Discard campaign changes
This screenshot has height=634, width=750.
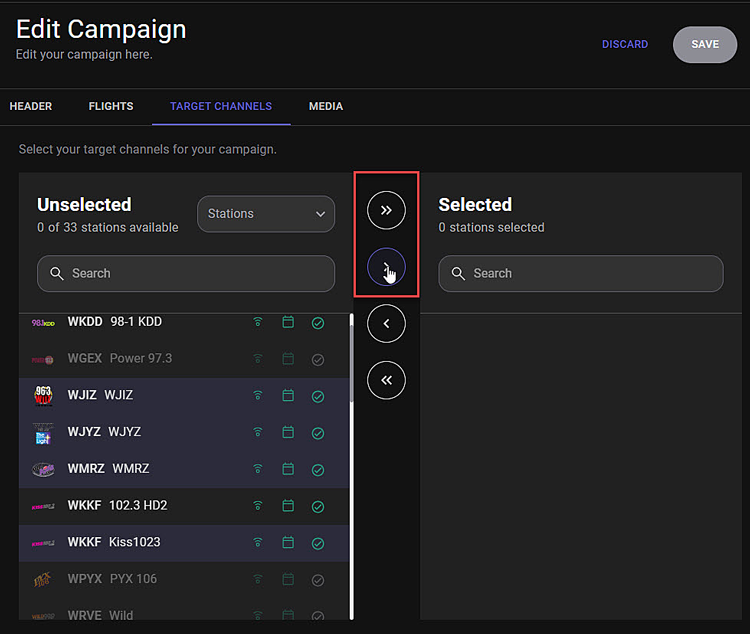(x=625, y=44)
